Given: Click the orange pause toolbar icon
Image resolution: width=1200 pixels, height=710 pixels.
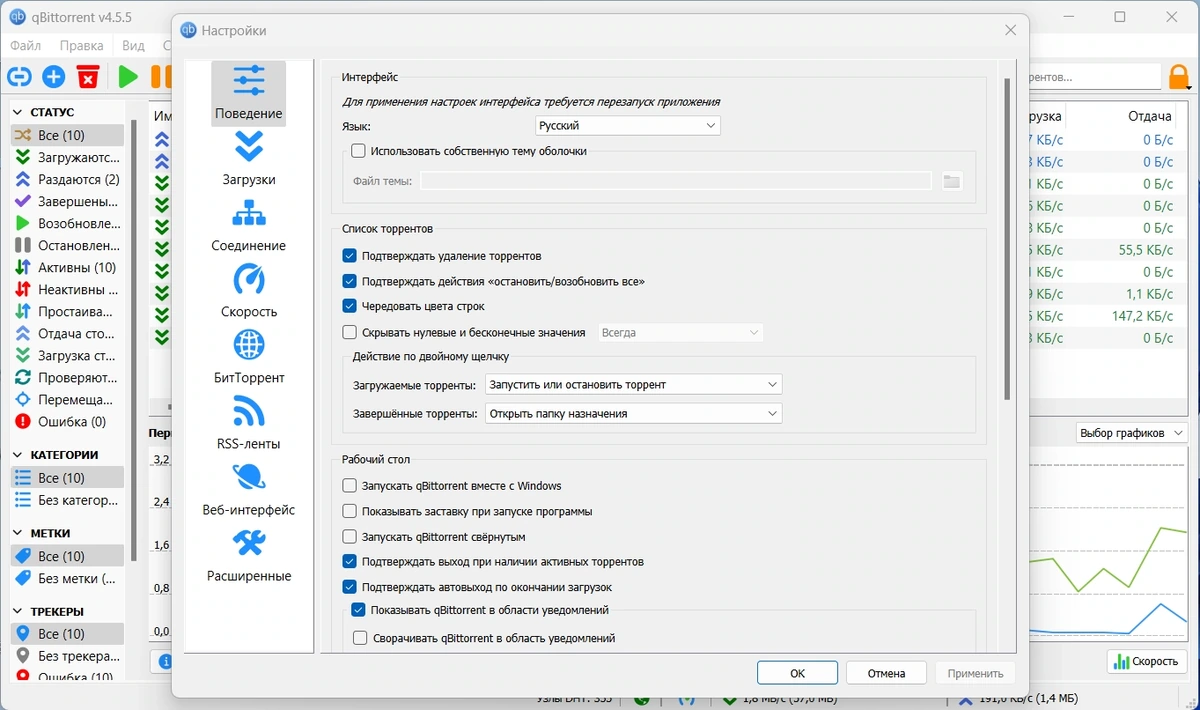Looking at the screenshot, I should point(160,76).
